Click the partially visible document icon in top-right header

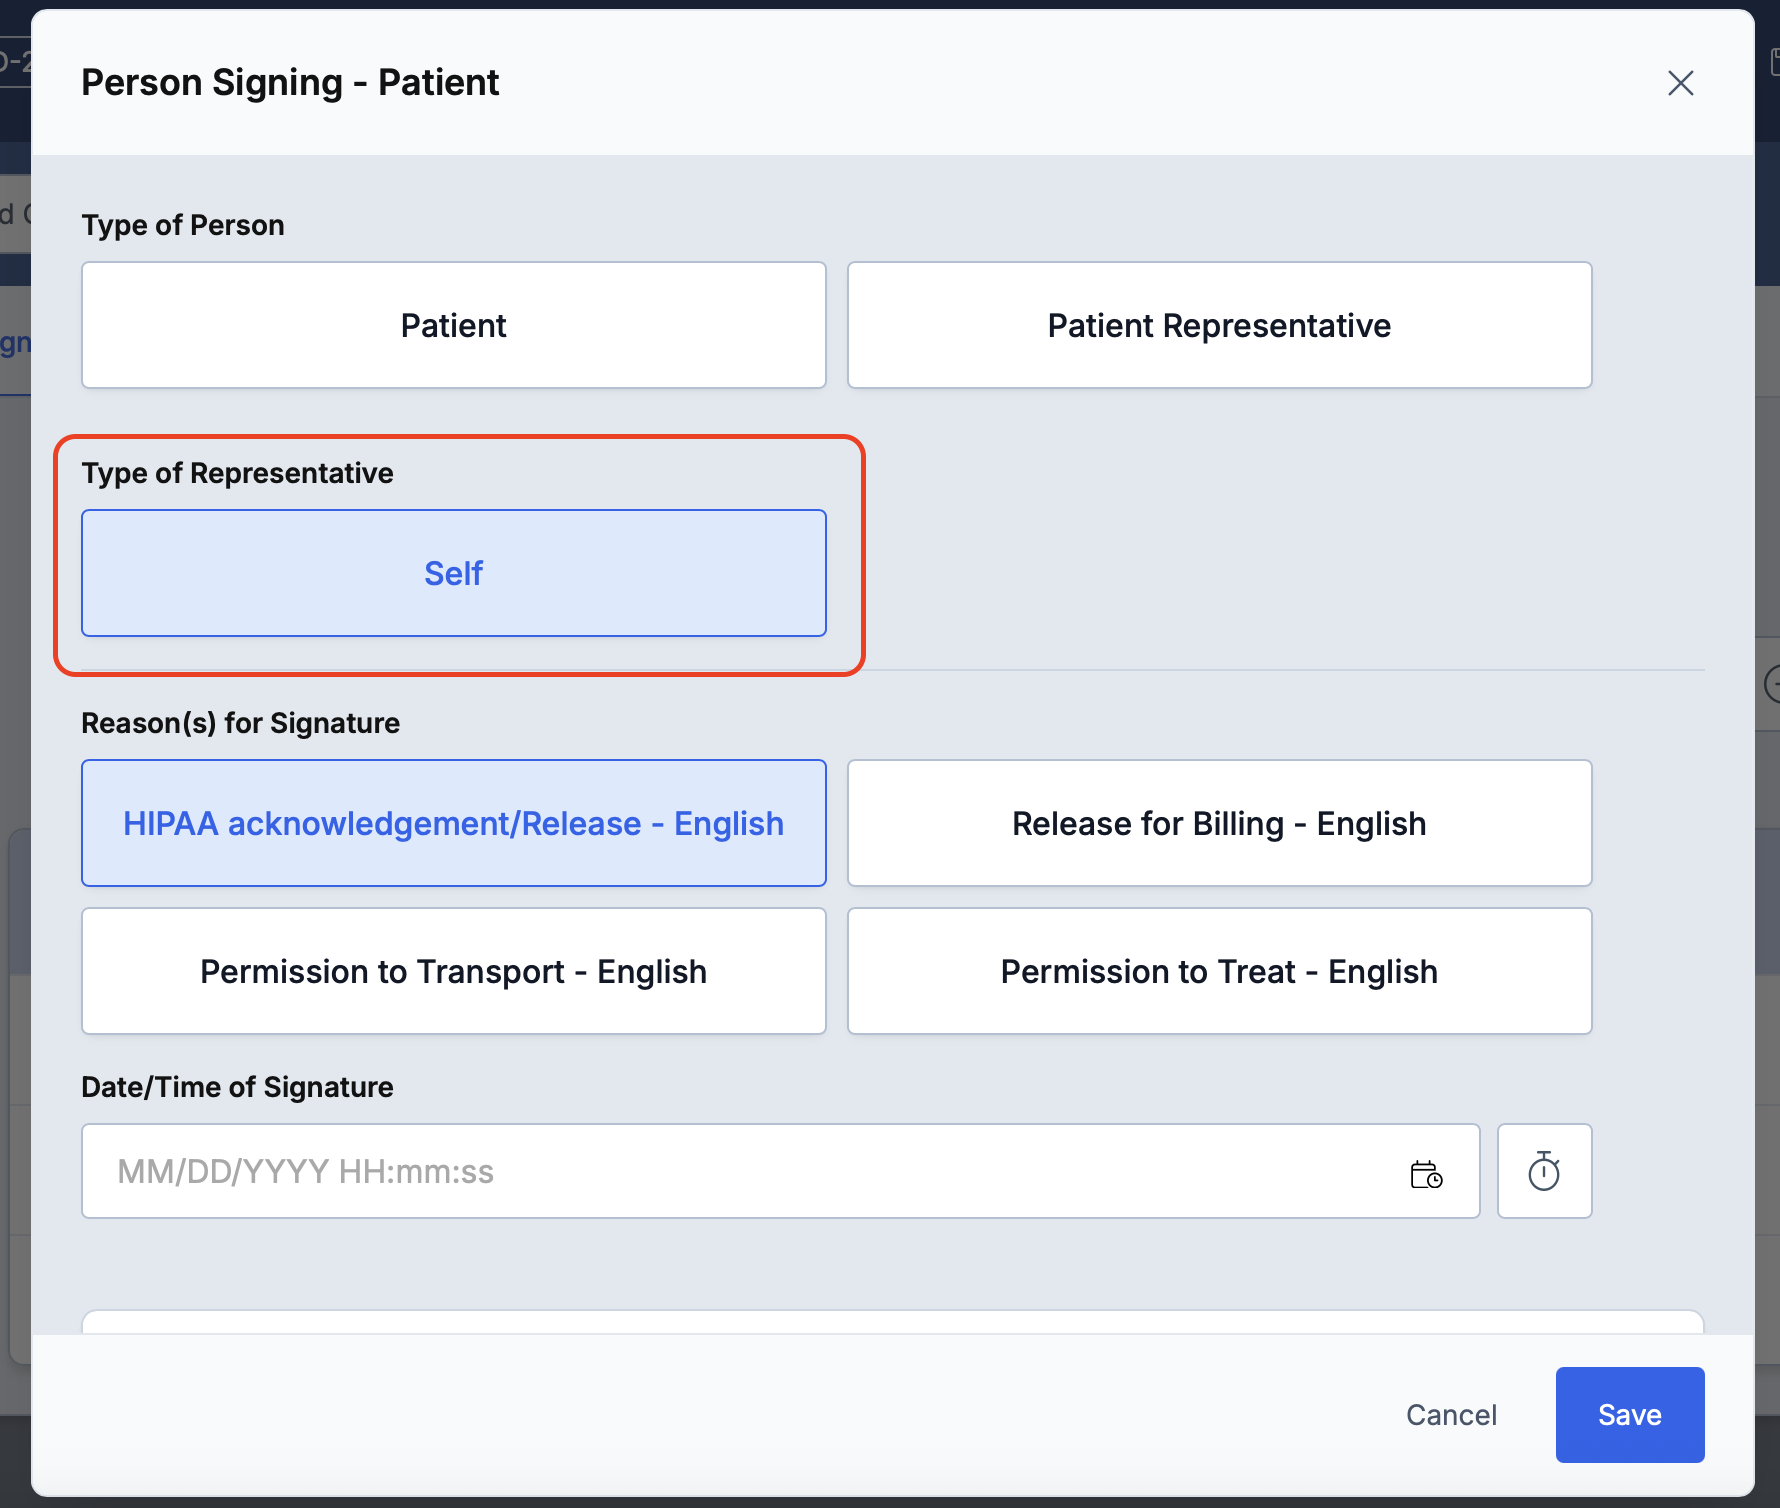pos(1774,62)
